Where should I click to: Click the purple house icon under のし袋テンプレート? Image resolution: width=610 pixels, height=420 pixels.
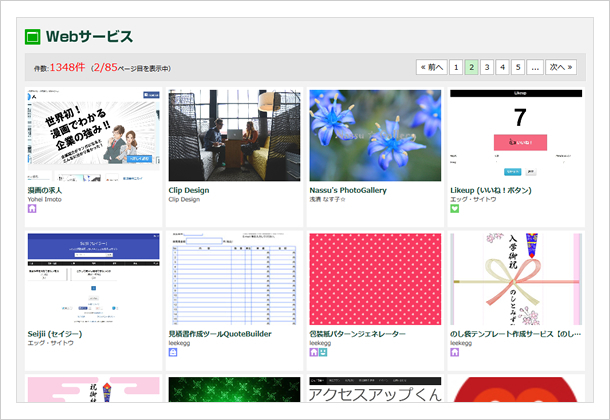(454, 352)
